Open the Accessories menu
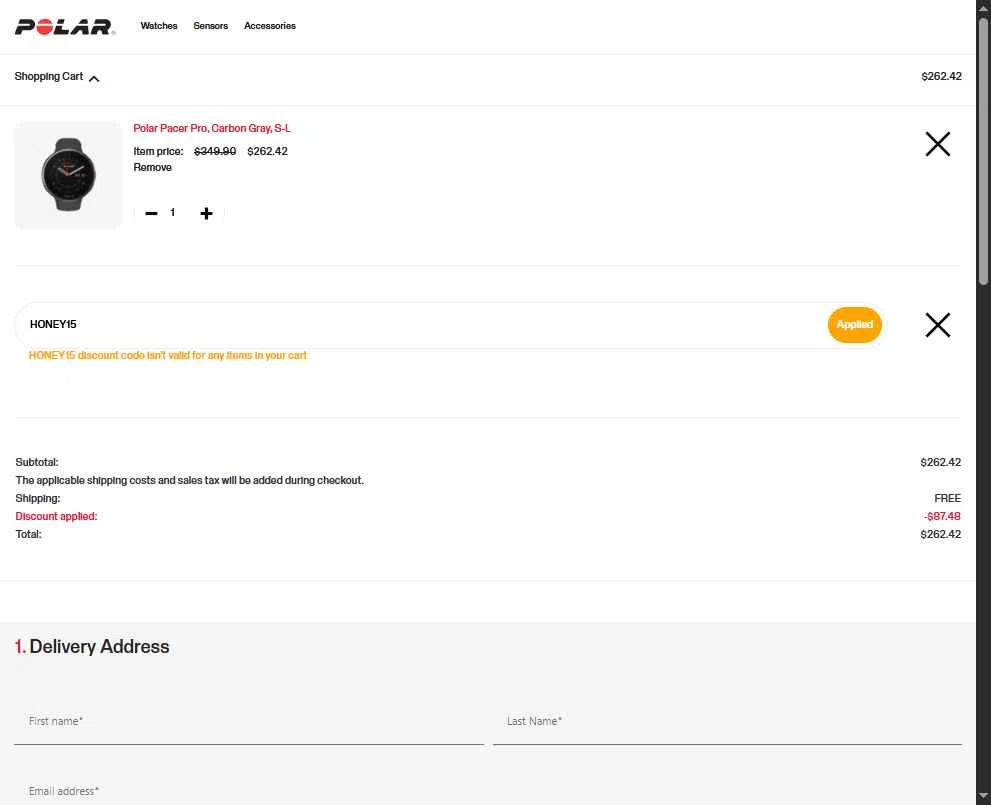 [x=270, y=26]
